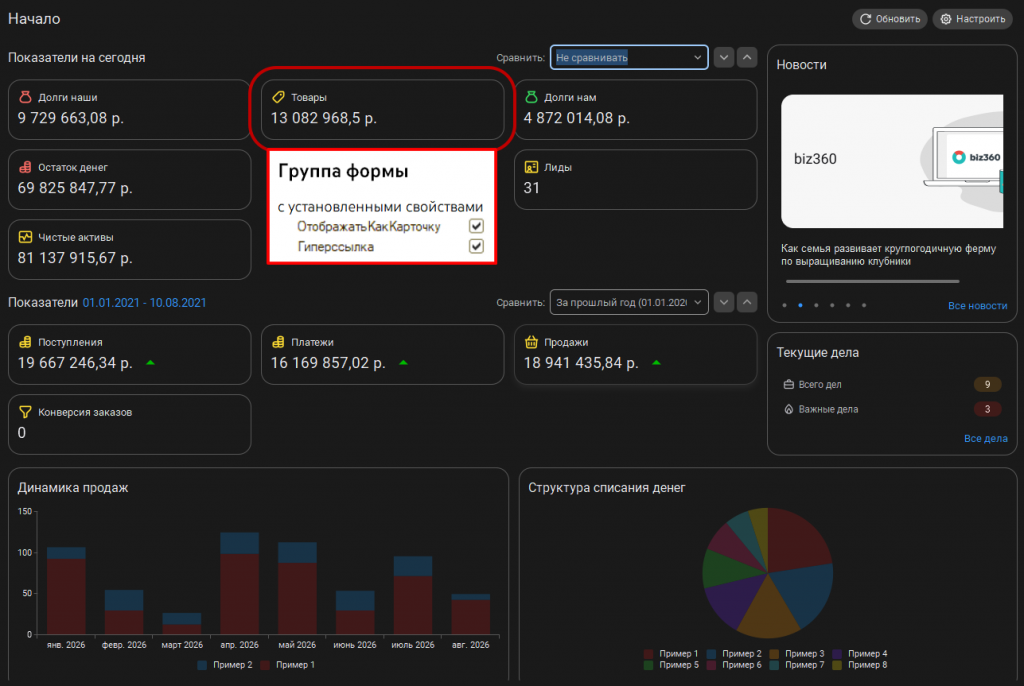
Task: Open the За прошлый год compare dropdown
Action: (x=629, y=302)
